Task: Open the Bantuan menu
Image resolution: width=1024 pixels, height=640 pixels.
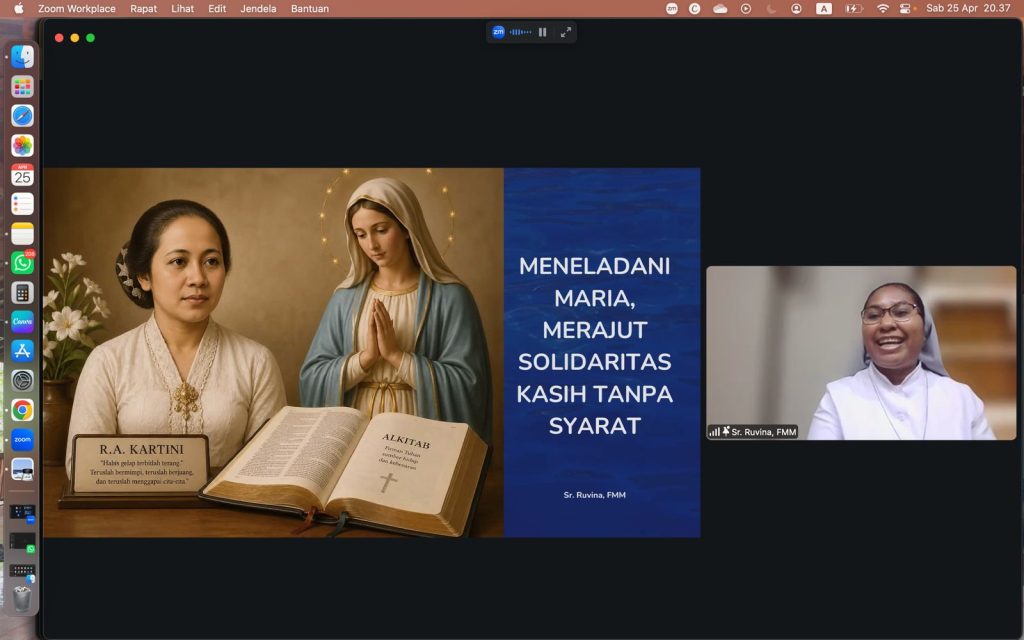Action: 309,8
